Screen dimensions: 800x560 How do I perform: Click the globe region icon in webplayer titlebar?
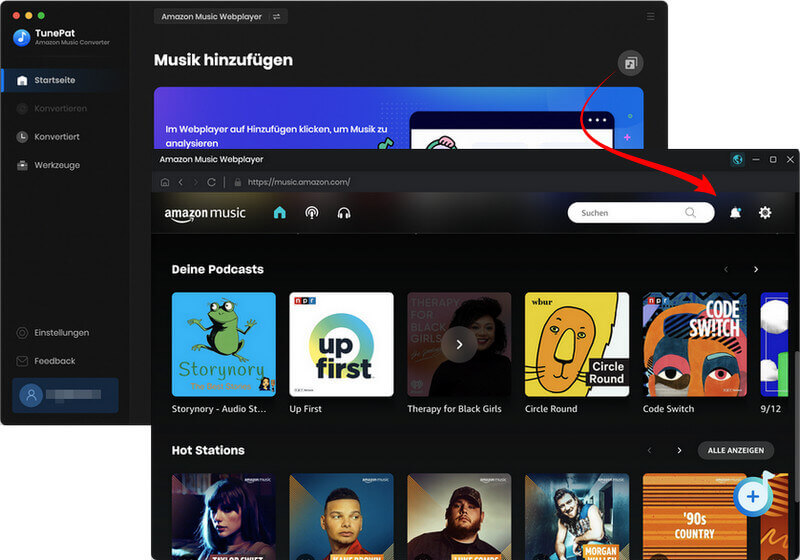737,160
